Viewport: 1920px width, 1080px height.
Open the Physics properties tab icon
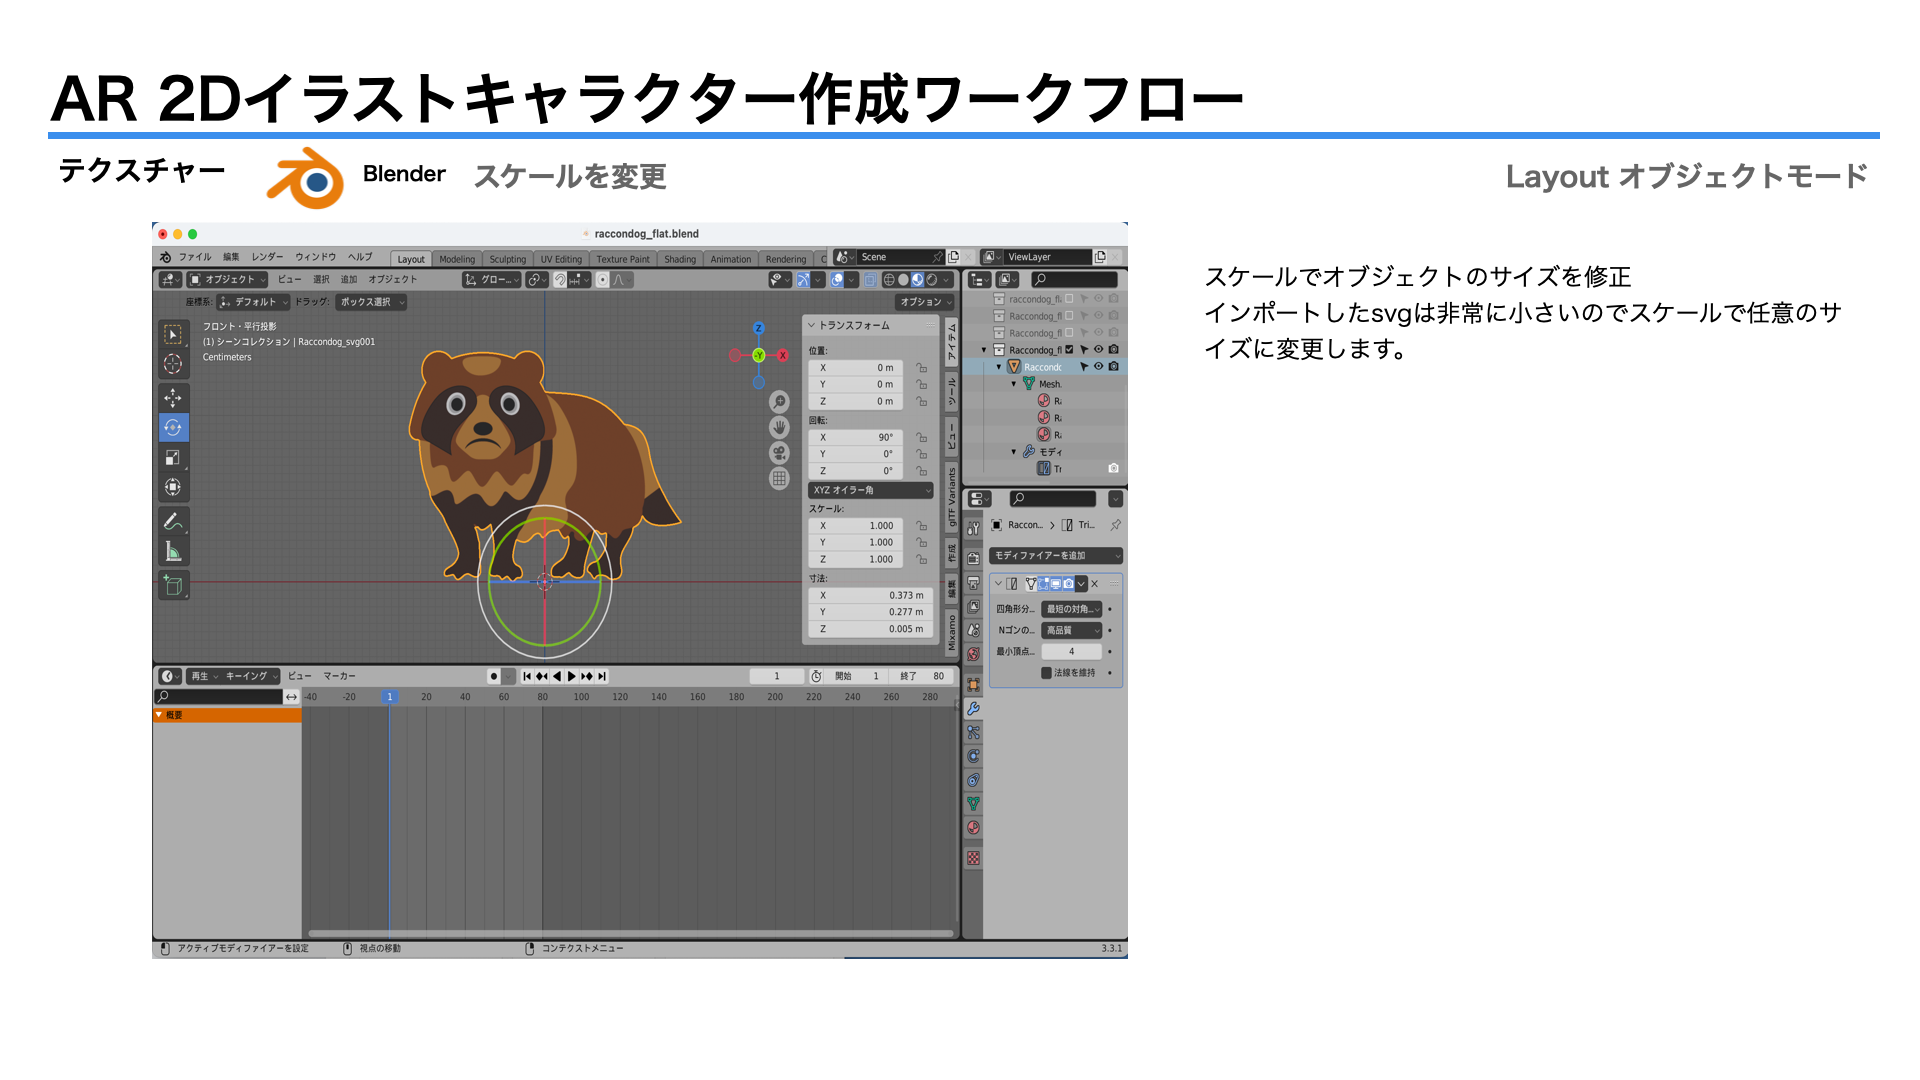point(973,756)
